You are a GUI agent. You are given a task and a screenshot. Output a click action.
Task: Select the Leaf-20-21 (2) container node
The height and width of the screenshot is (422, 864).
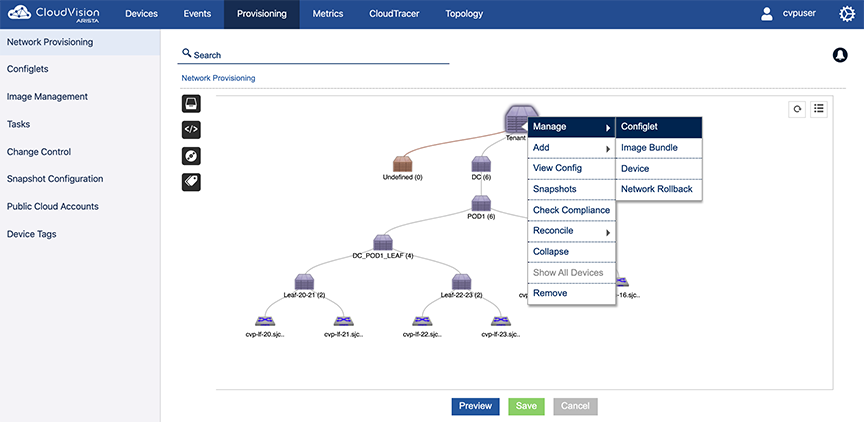tap(304, 282)
